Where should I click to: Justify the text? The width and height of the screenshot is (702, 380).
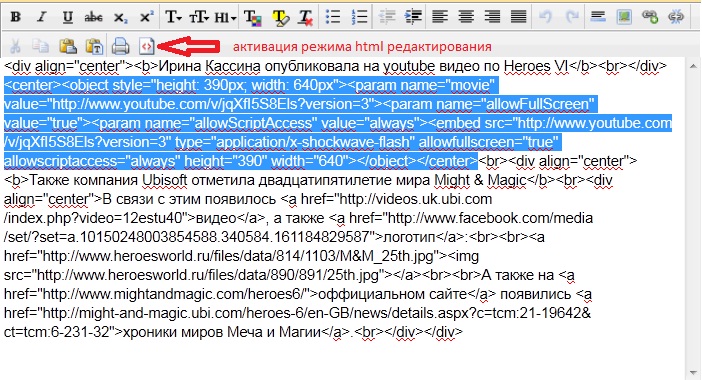click(518, 17)
